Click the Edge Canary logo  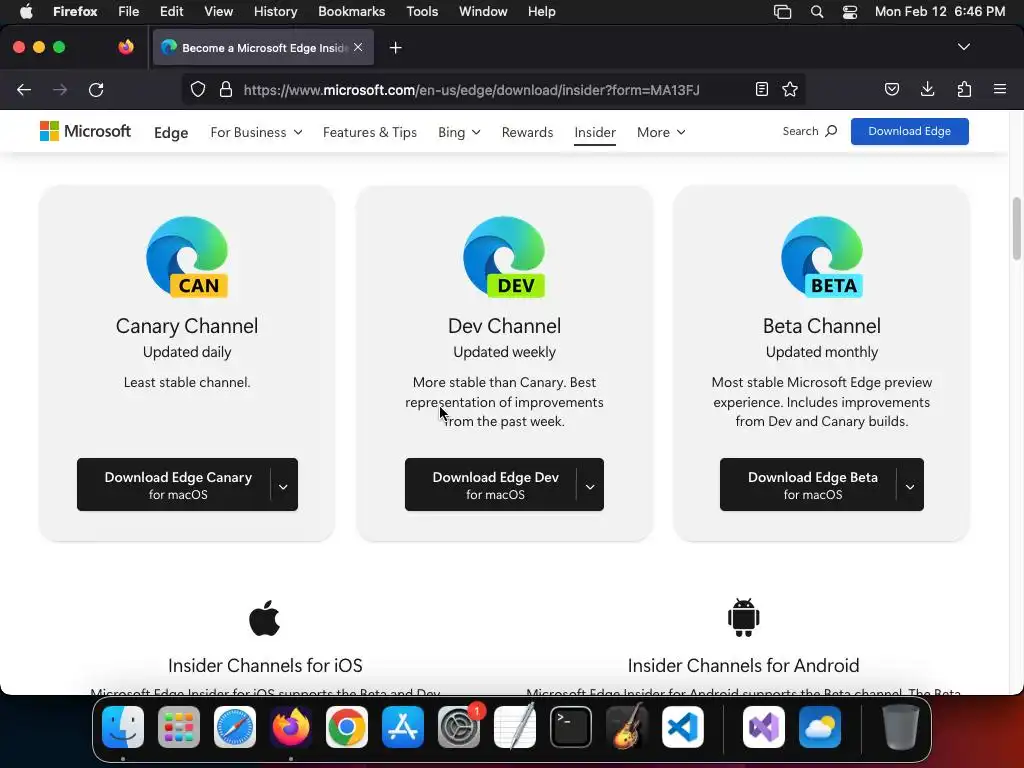(x=187, y=257)
